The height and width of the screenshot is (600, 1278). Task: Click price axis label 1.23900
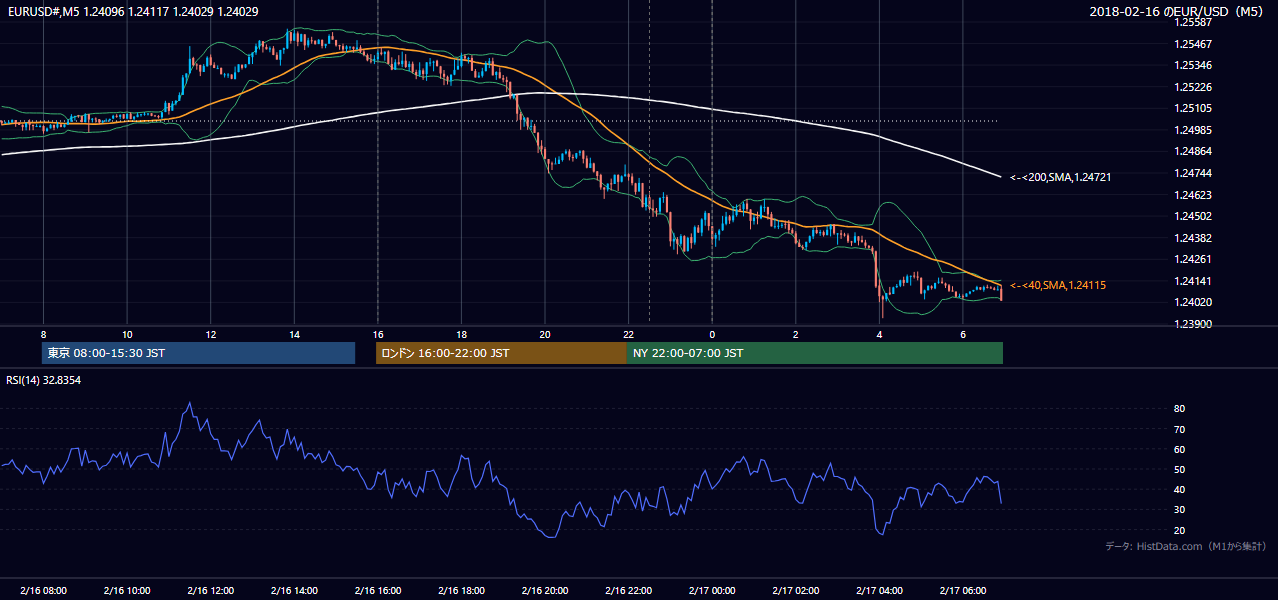(1193, 324)
